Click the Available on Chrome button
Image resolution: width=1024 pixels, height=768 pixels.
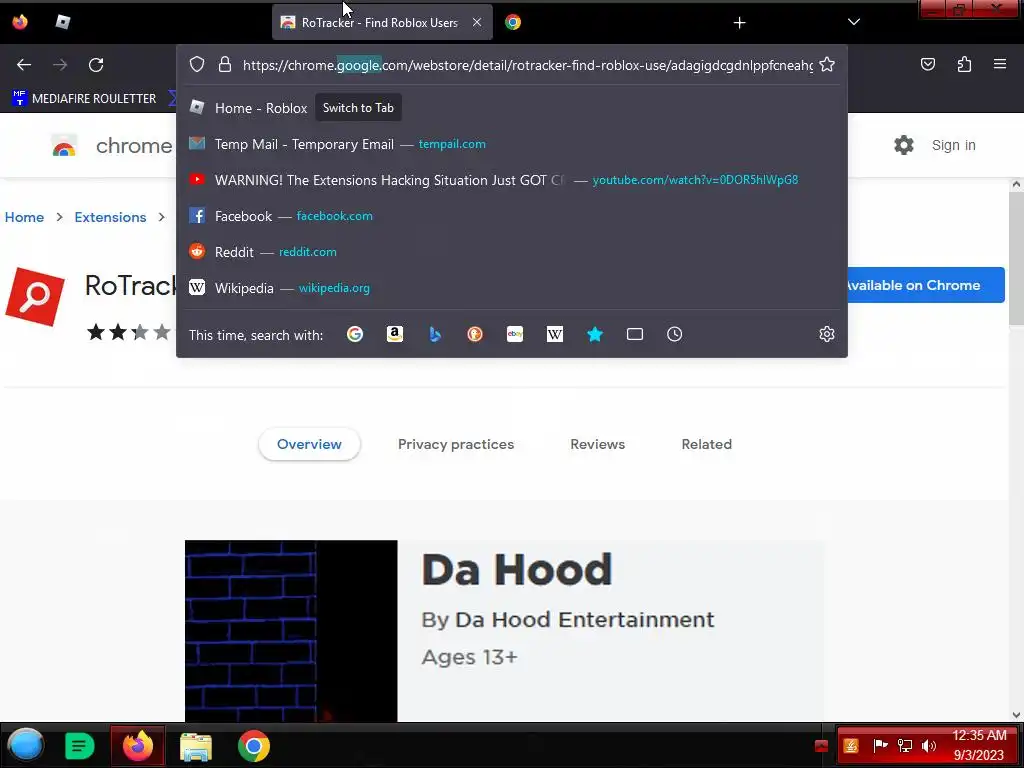(x=926, y=285)
